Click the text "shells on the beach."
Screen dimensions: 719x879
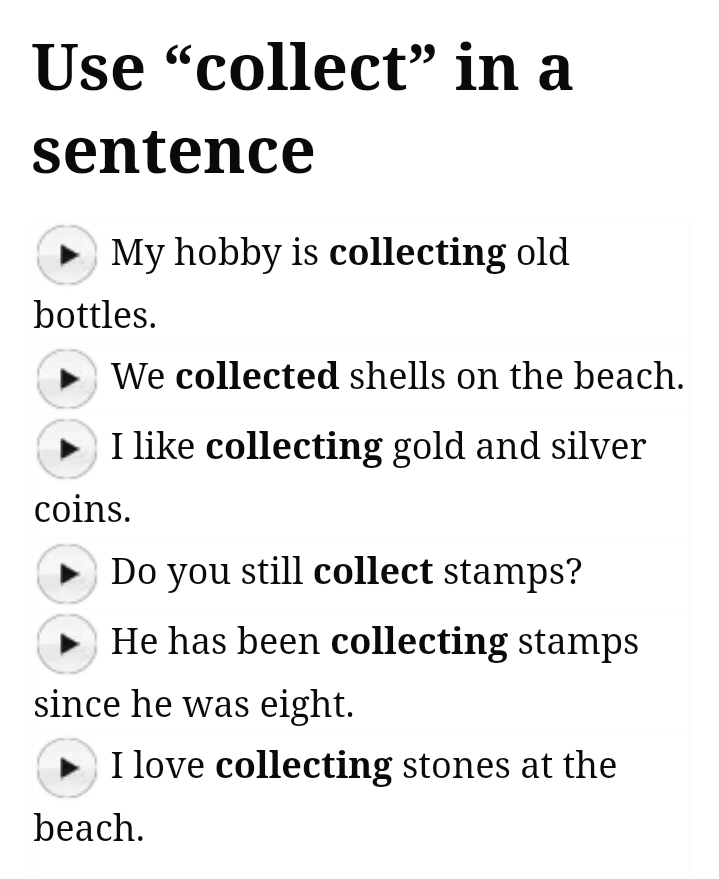(x=516, y=376)
